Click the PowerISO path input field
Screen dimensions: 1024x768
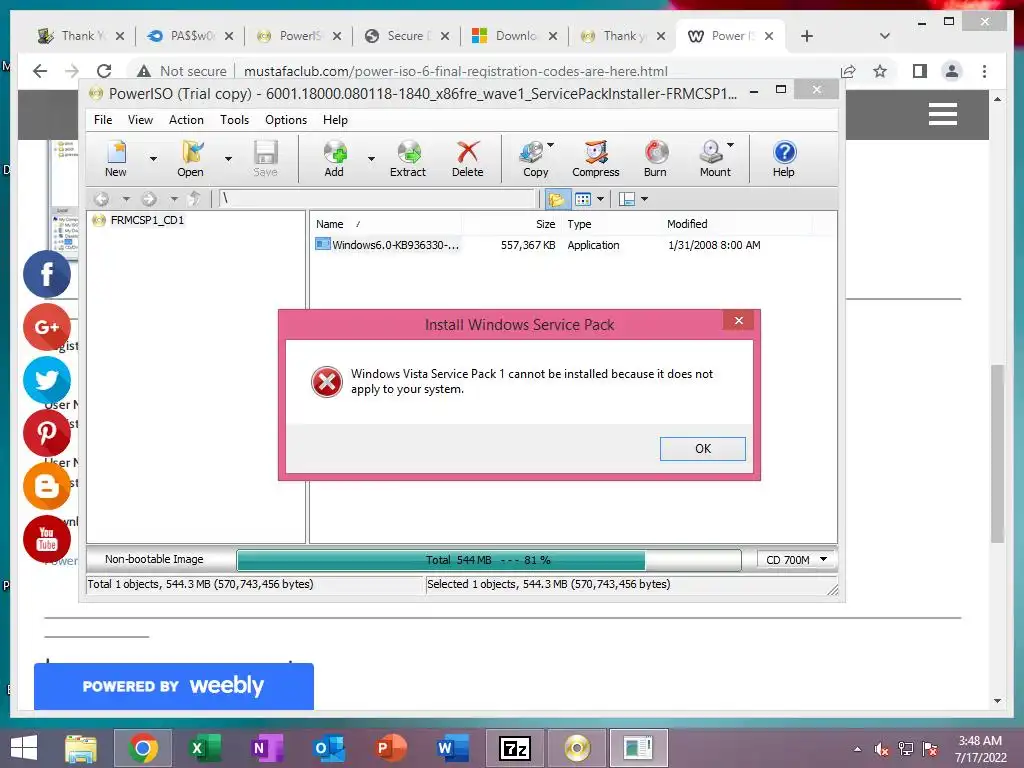coord(377,199)
